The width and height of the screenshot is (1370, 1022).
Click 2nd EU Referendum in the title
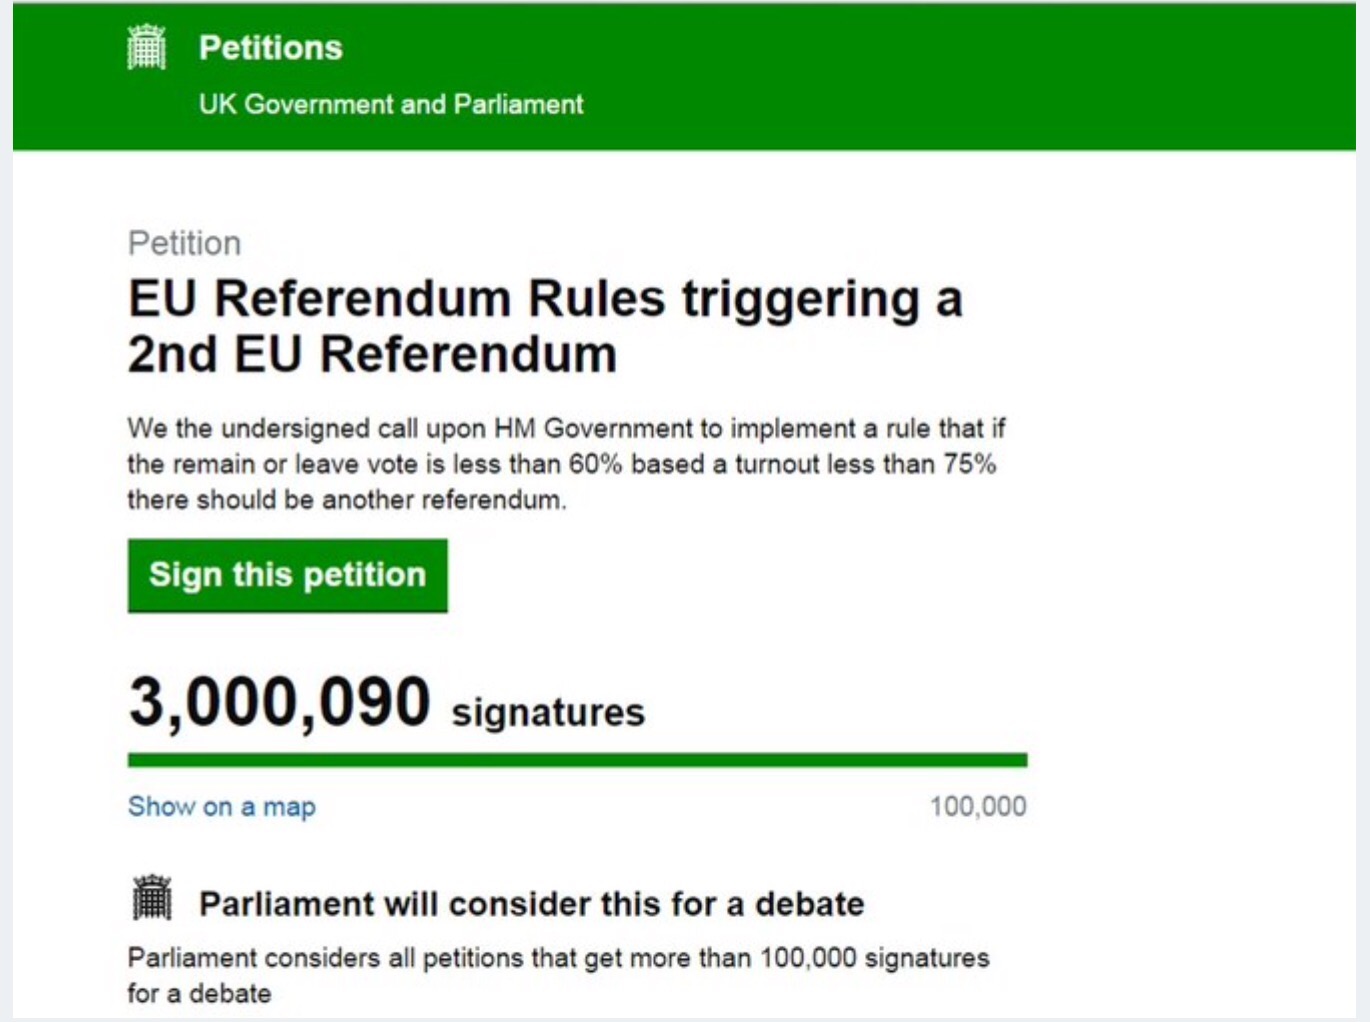[372, 354]
